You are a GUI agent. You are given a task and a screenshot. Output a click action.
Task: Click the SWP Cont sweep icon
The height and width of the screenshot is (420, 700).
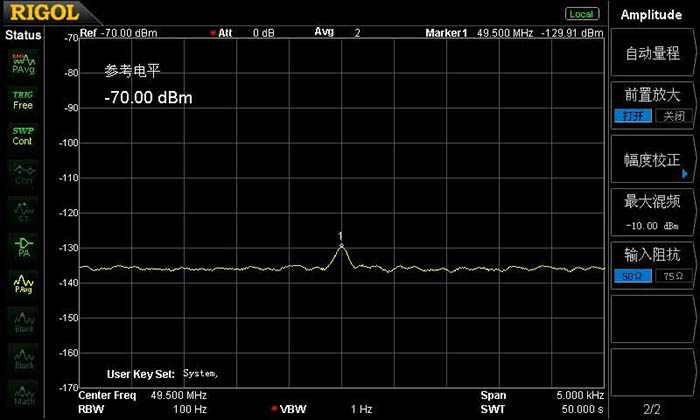pos(23,136)
